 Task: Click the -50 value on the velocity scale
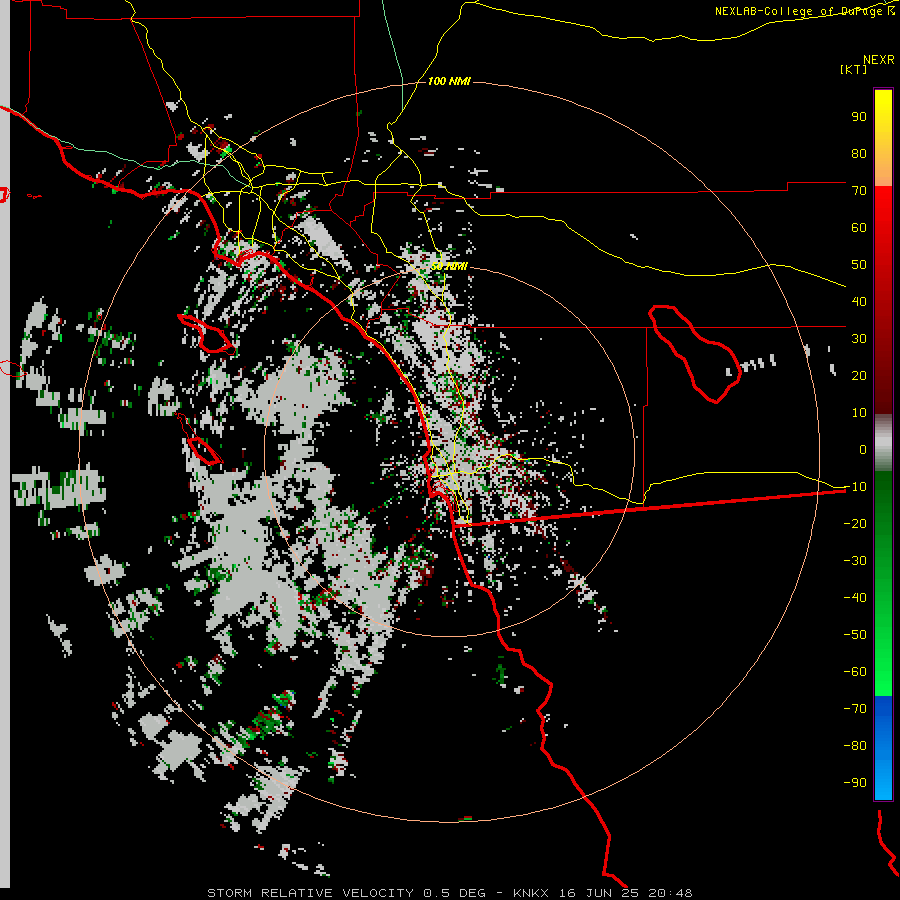[855, 634]
